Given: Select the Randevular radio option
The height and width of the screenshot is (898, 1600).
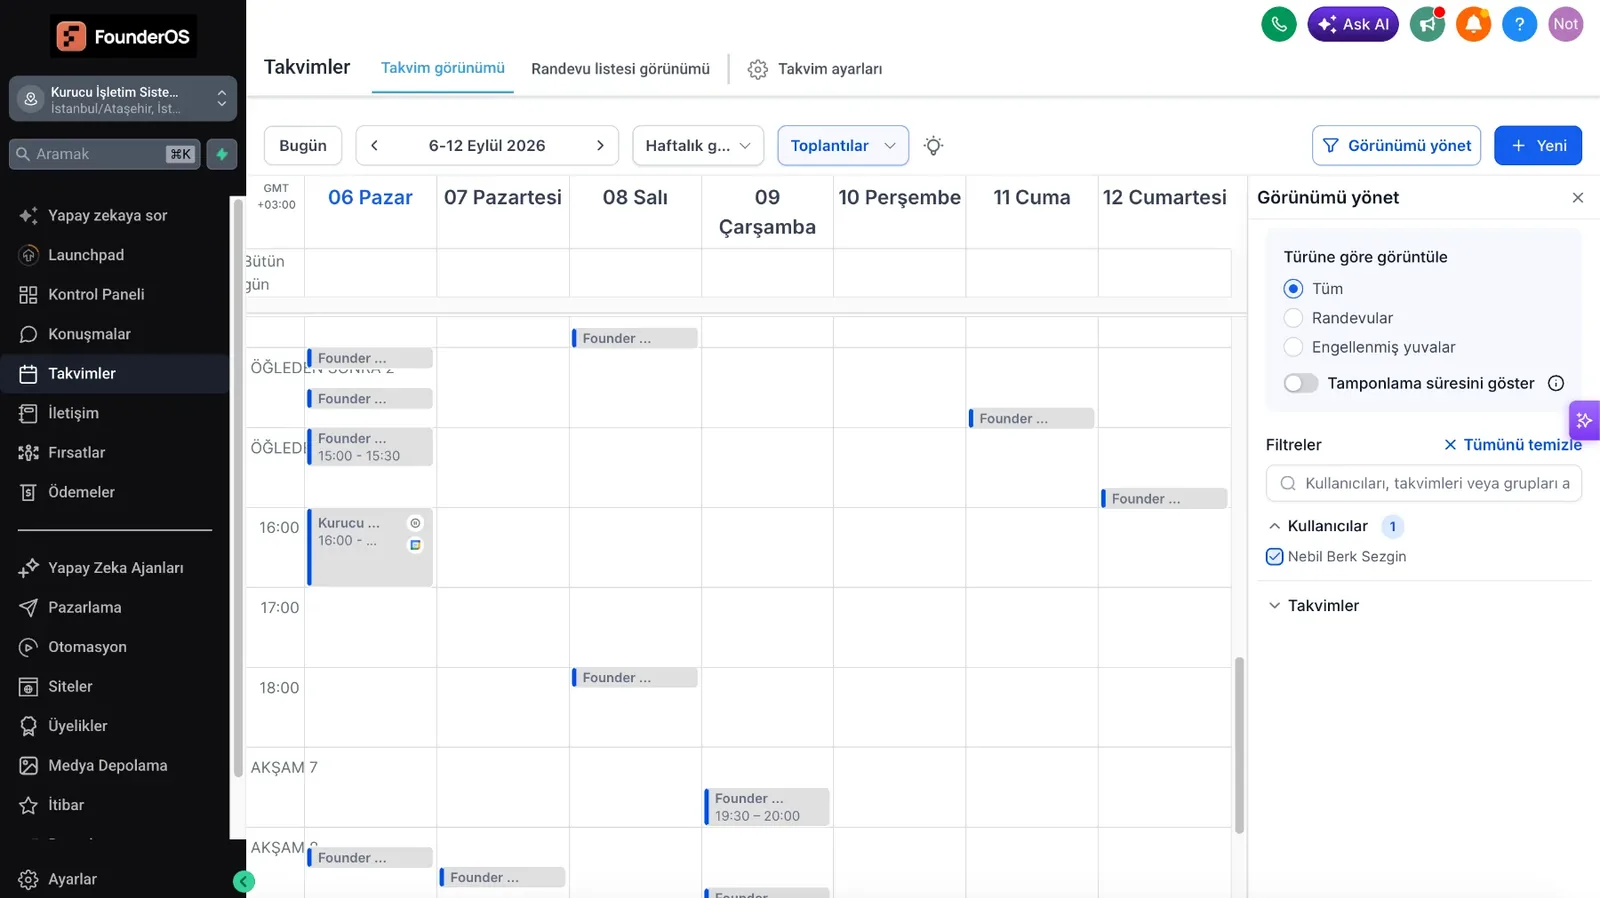Looking at the screenshot, I should tap(1293, 318).
